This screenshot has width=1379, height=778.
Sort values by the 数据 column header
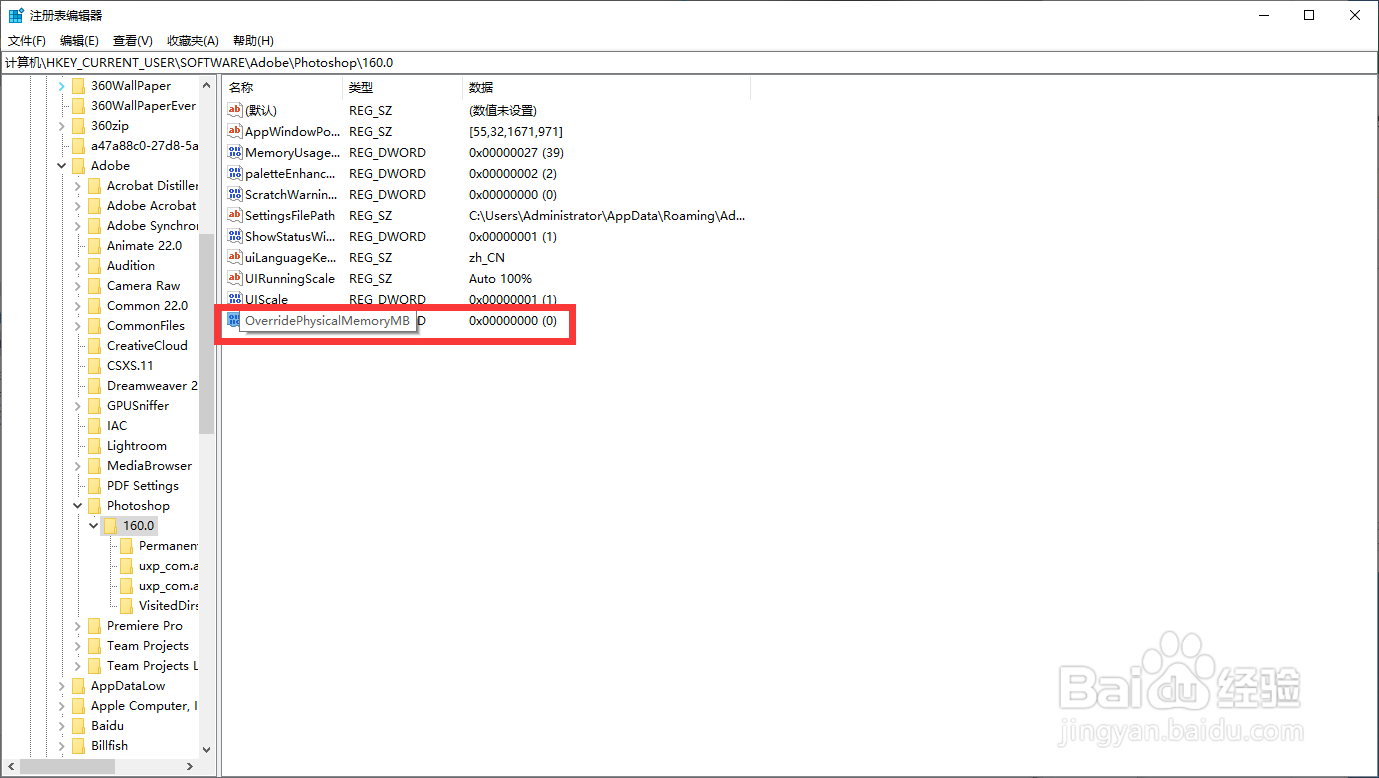click(607, 88)
